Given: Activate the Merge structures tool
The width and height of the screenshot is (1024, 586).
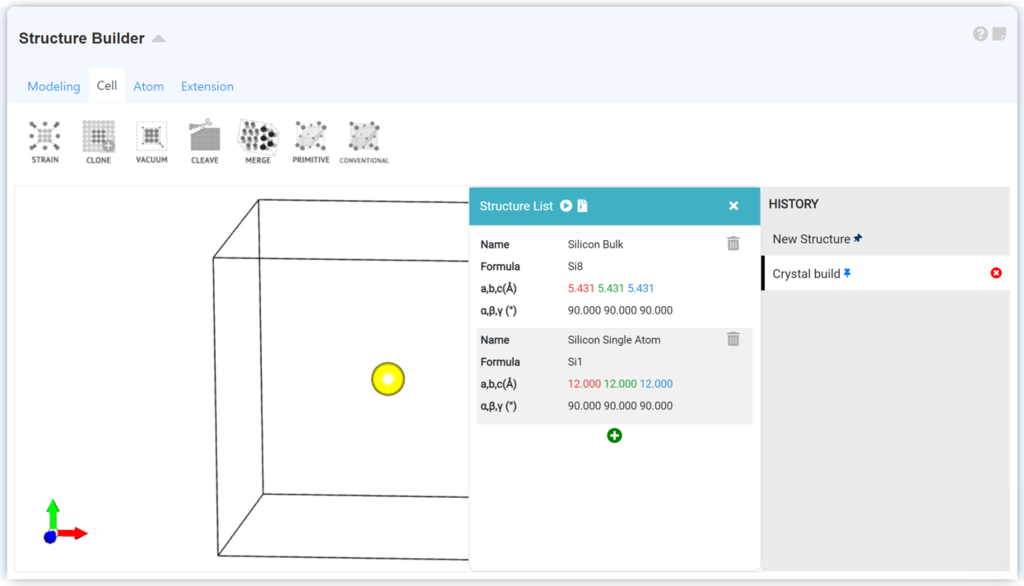Looking at the screenshot, I should 258,141.
